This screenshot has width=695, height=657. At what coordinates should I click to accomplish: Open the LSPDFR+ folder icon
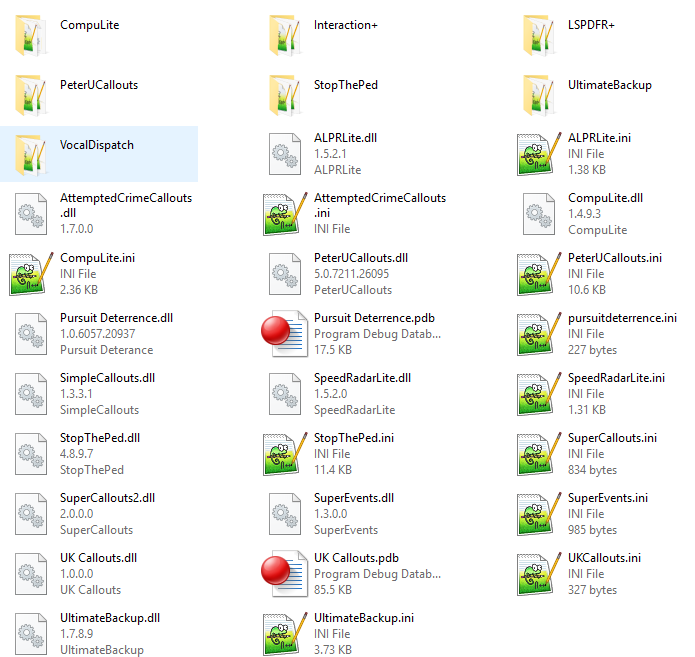click(x=539, y=35)
